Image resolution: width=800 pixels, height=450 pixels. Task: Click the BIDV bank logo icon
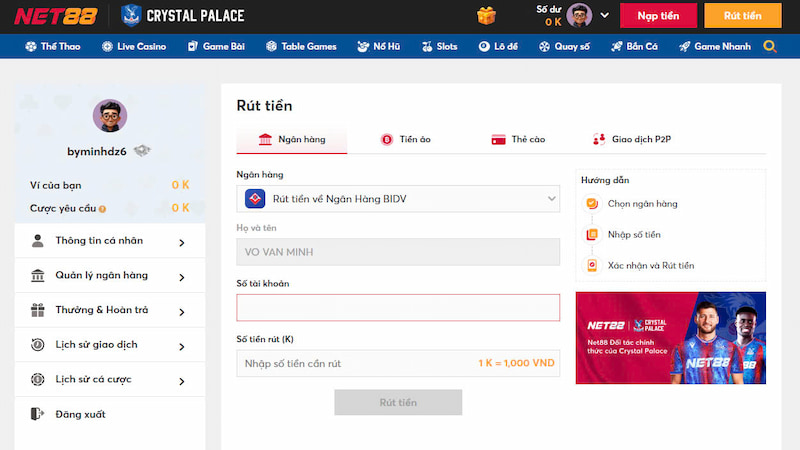(255, 198)
